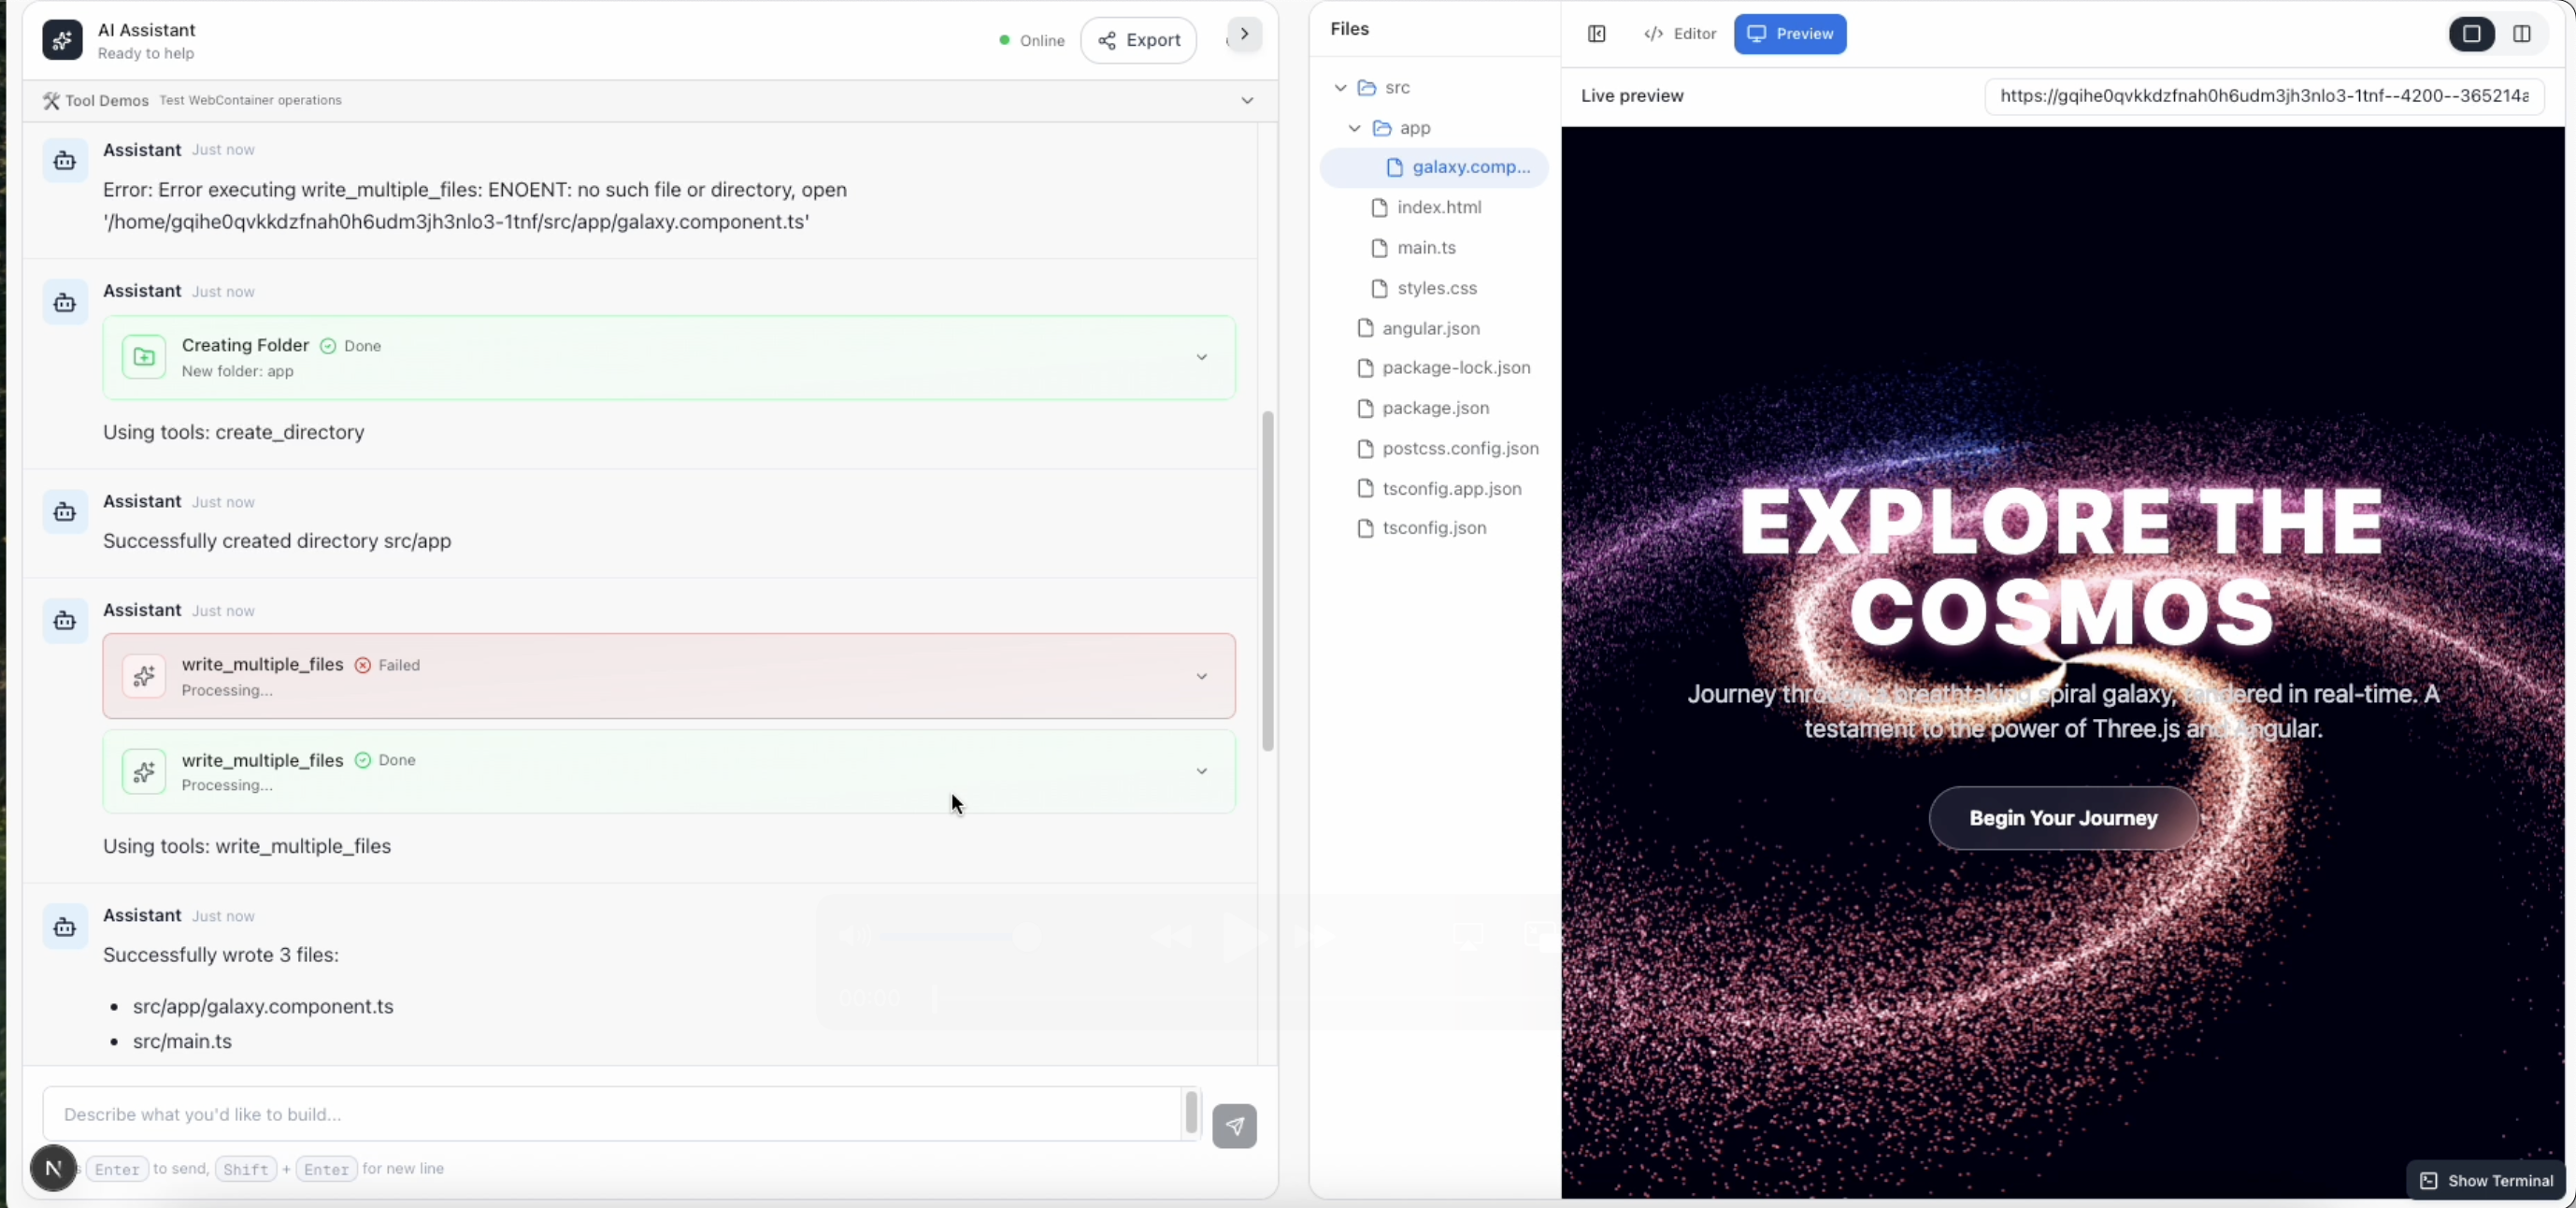Toggle the file sidebar panel icon
This screenshot has width=2576, height=1208.
point(1596,34)
